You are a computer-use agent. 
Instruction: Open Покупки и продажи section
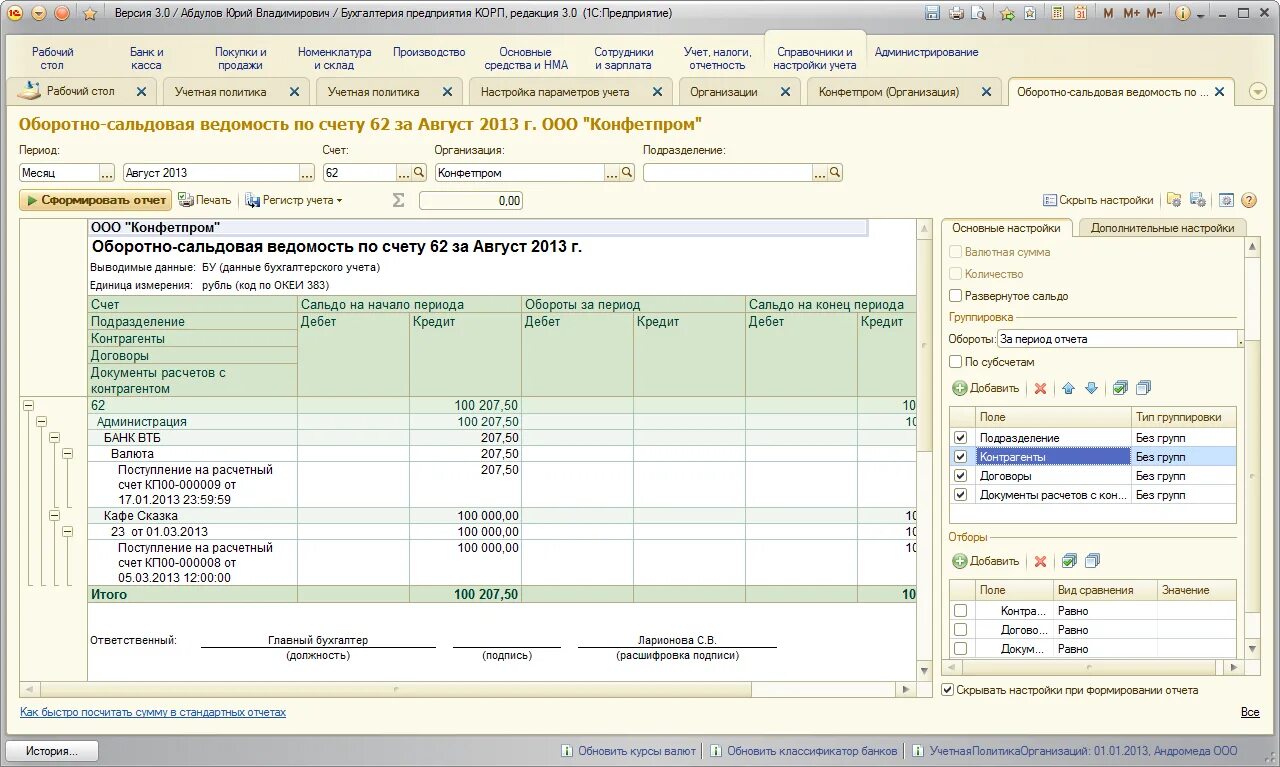coord(241,58)
